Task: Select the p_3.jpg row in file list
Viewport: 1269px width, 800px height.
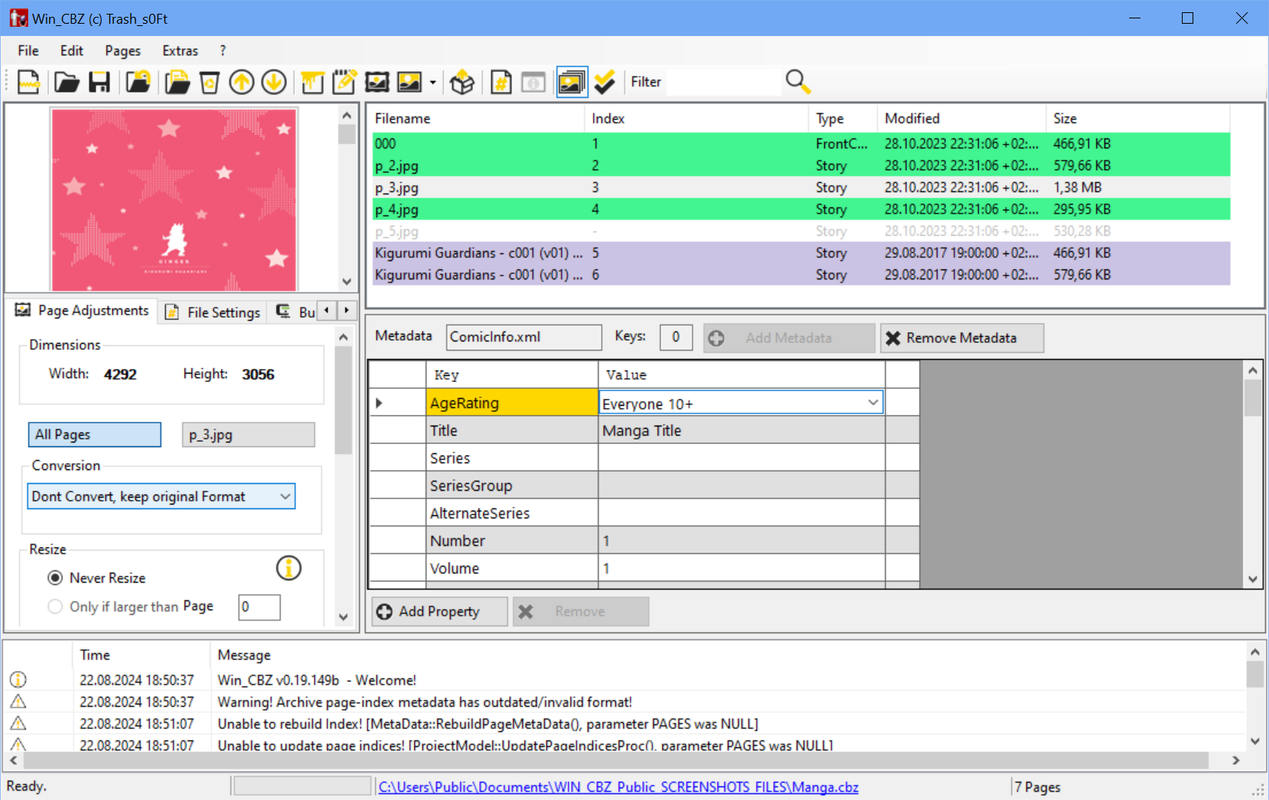Action: coord(801,188)
